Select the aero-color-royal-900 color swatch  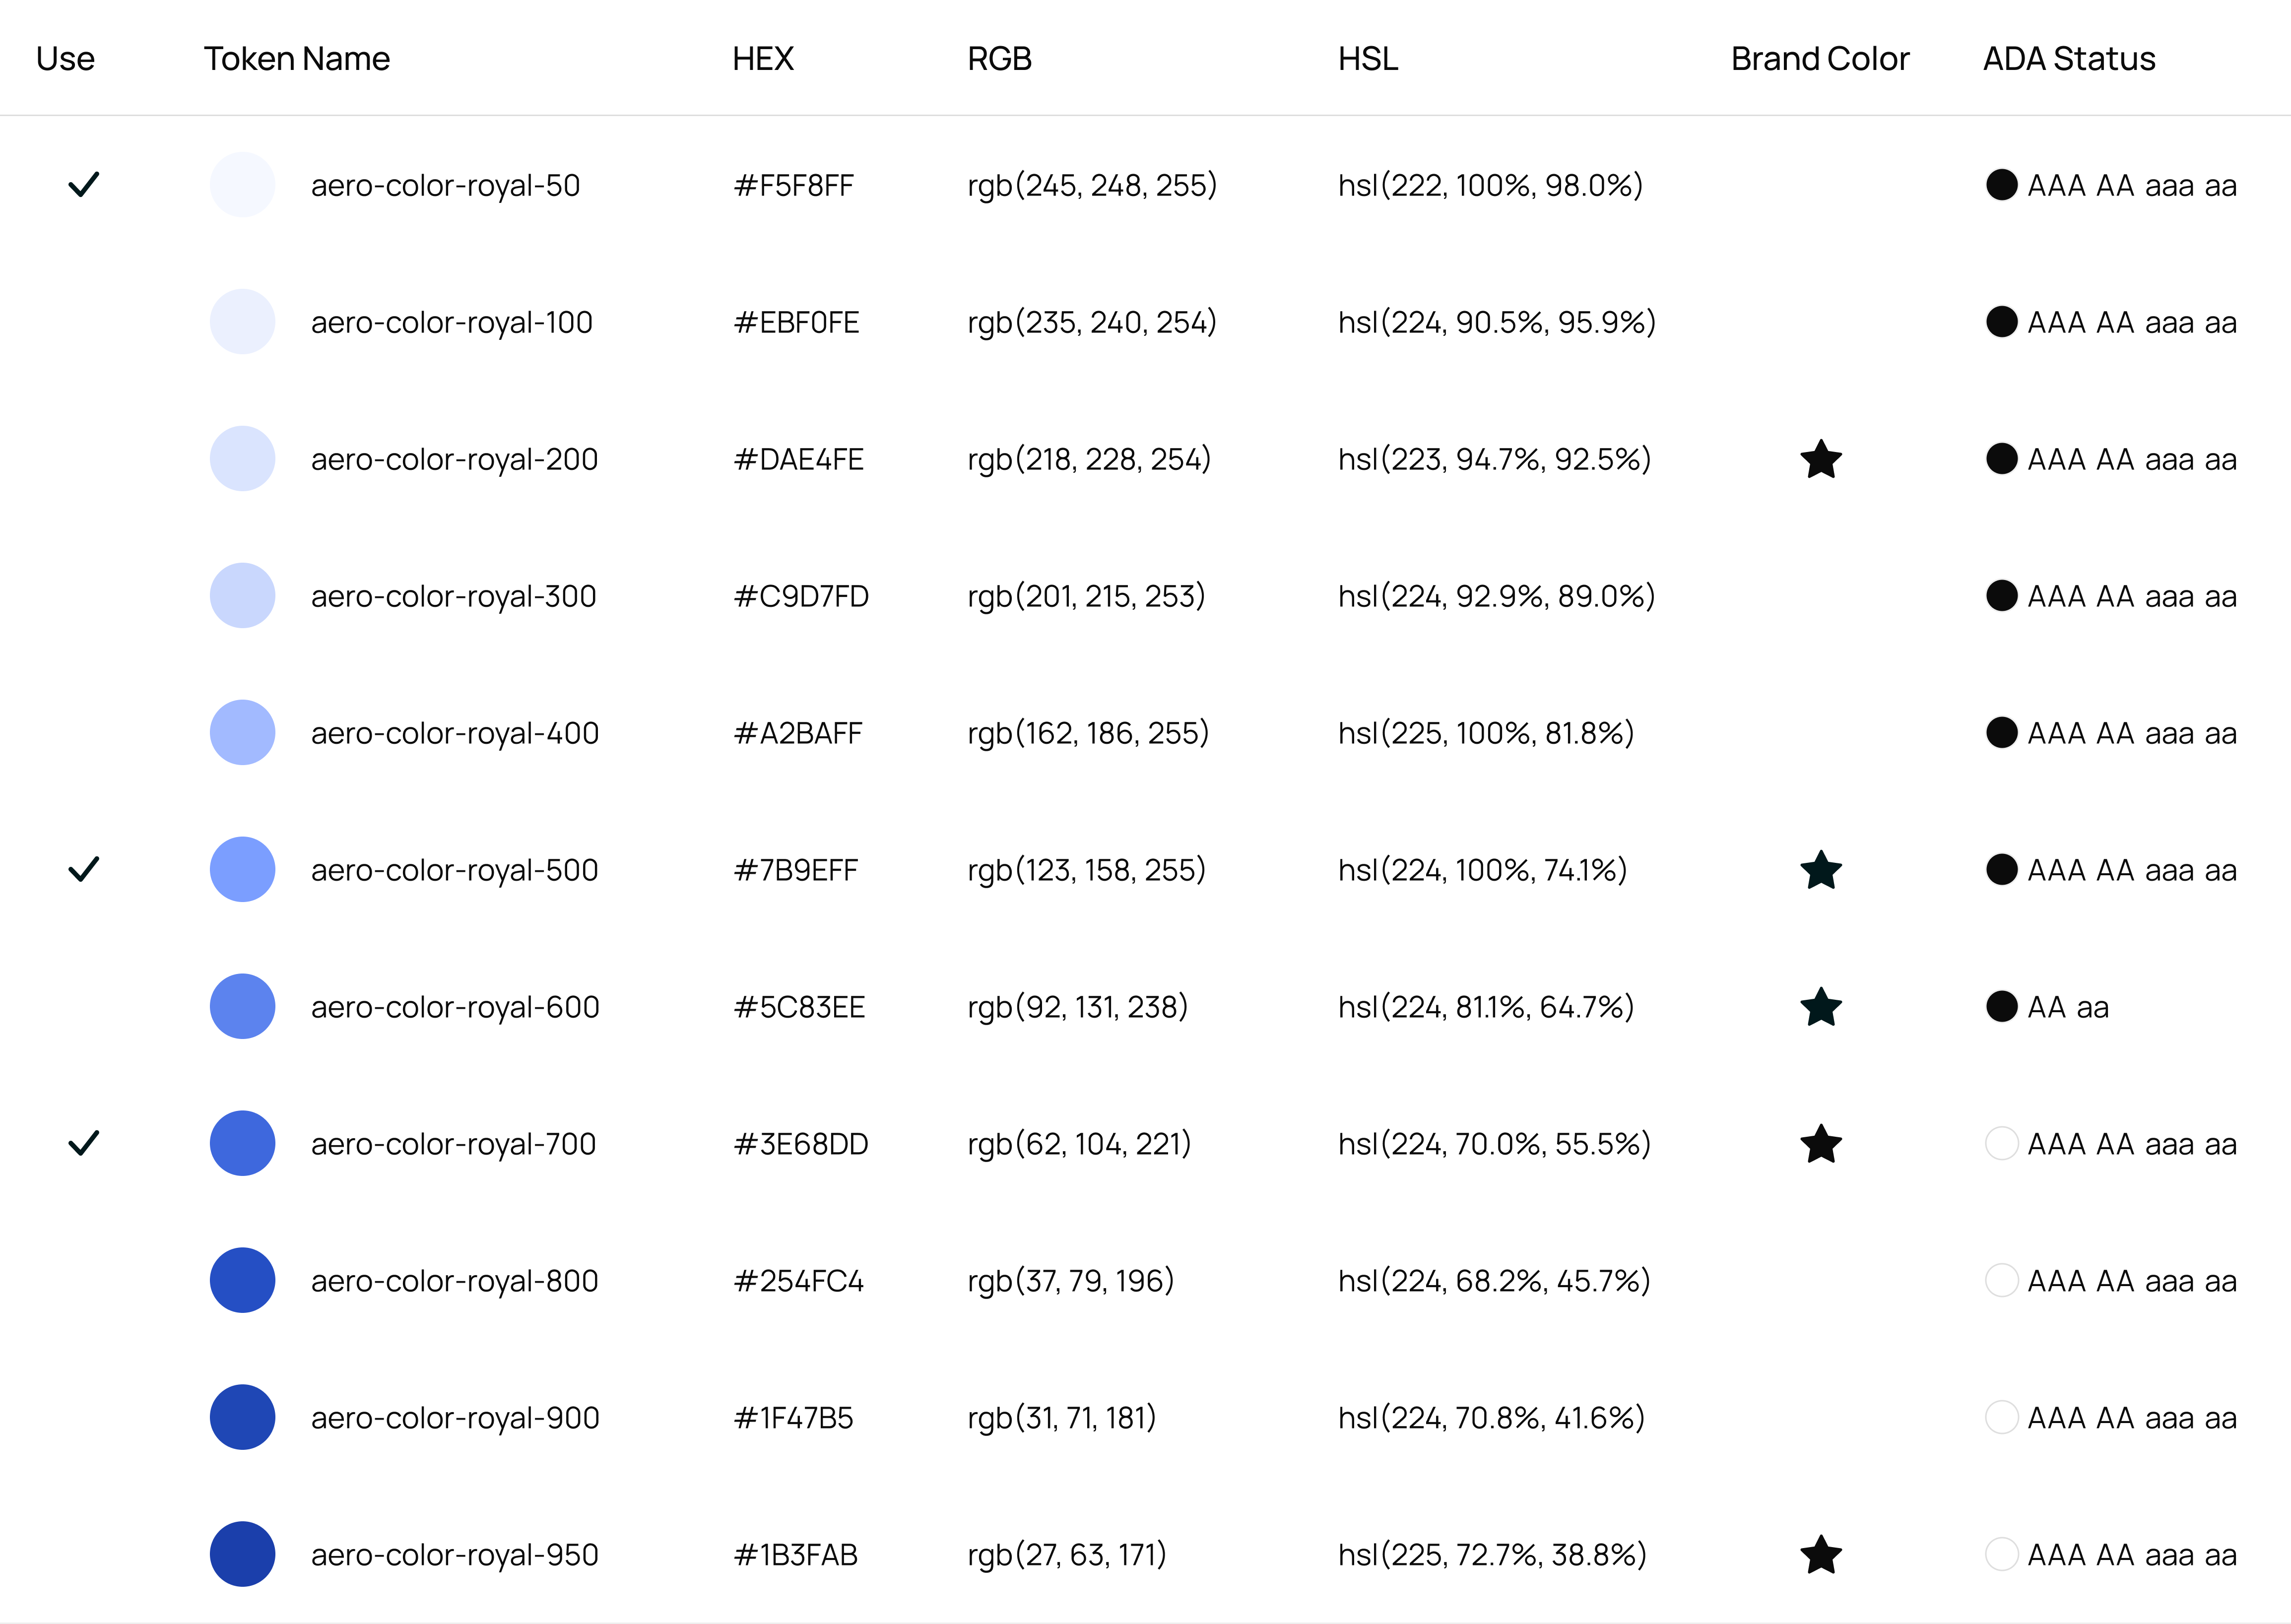coord(242,1418)
